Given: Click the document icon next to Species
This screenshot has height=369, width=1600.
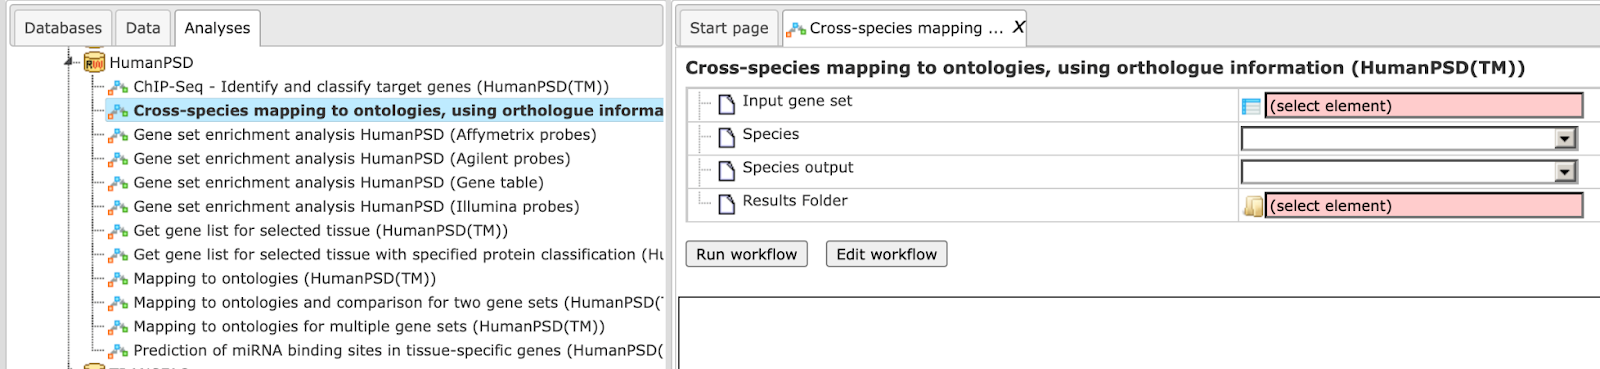Looking at the screenshot, I should (x=727, y=138).
